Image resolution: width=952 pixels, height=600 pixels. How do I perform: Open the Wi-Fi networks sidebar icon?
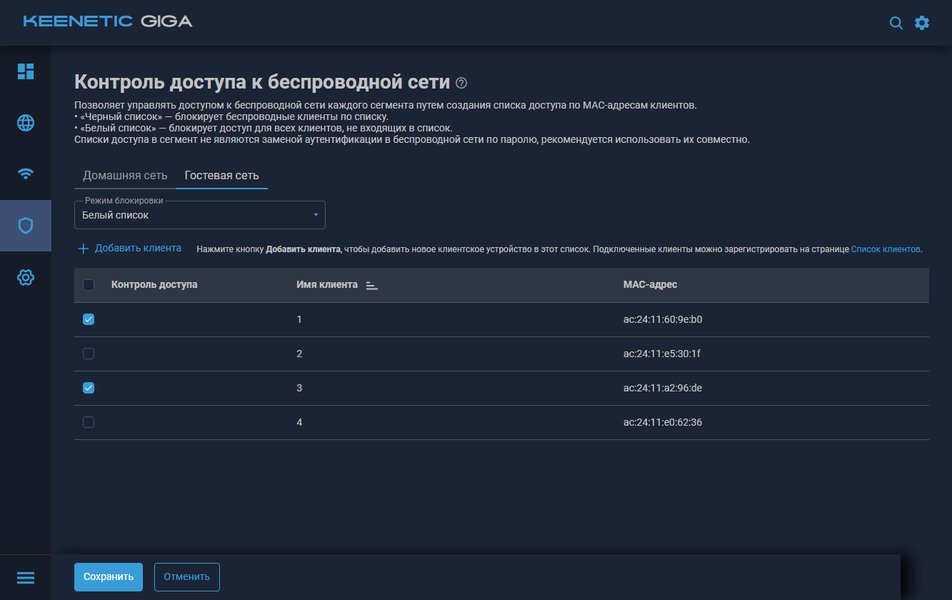(x=26, y=174)
